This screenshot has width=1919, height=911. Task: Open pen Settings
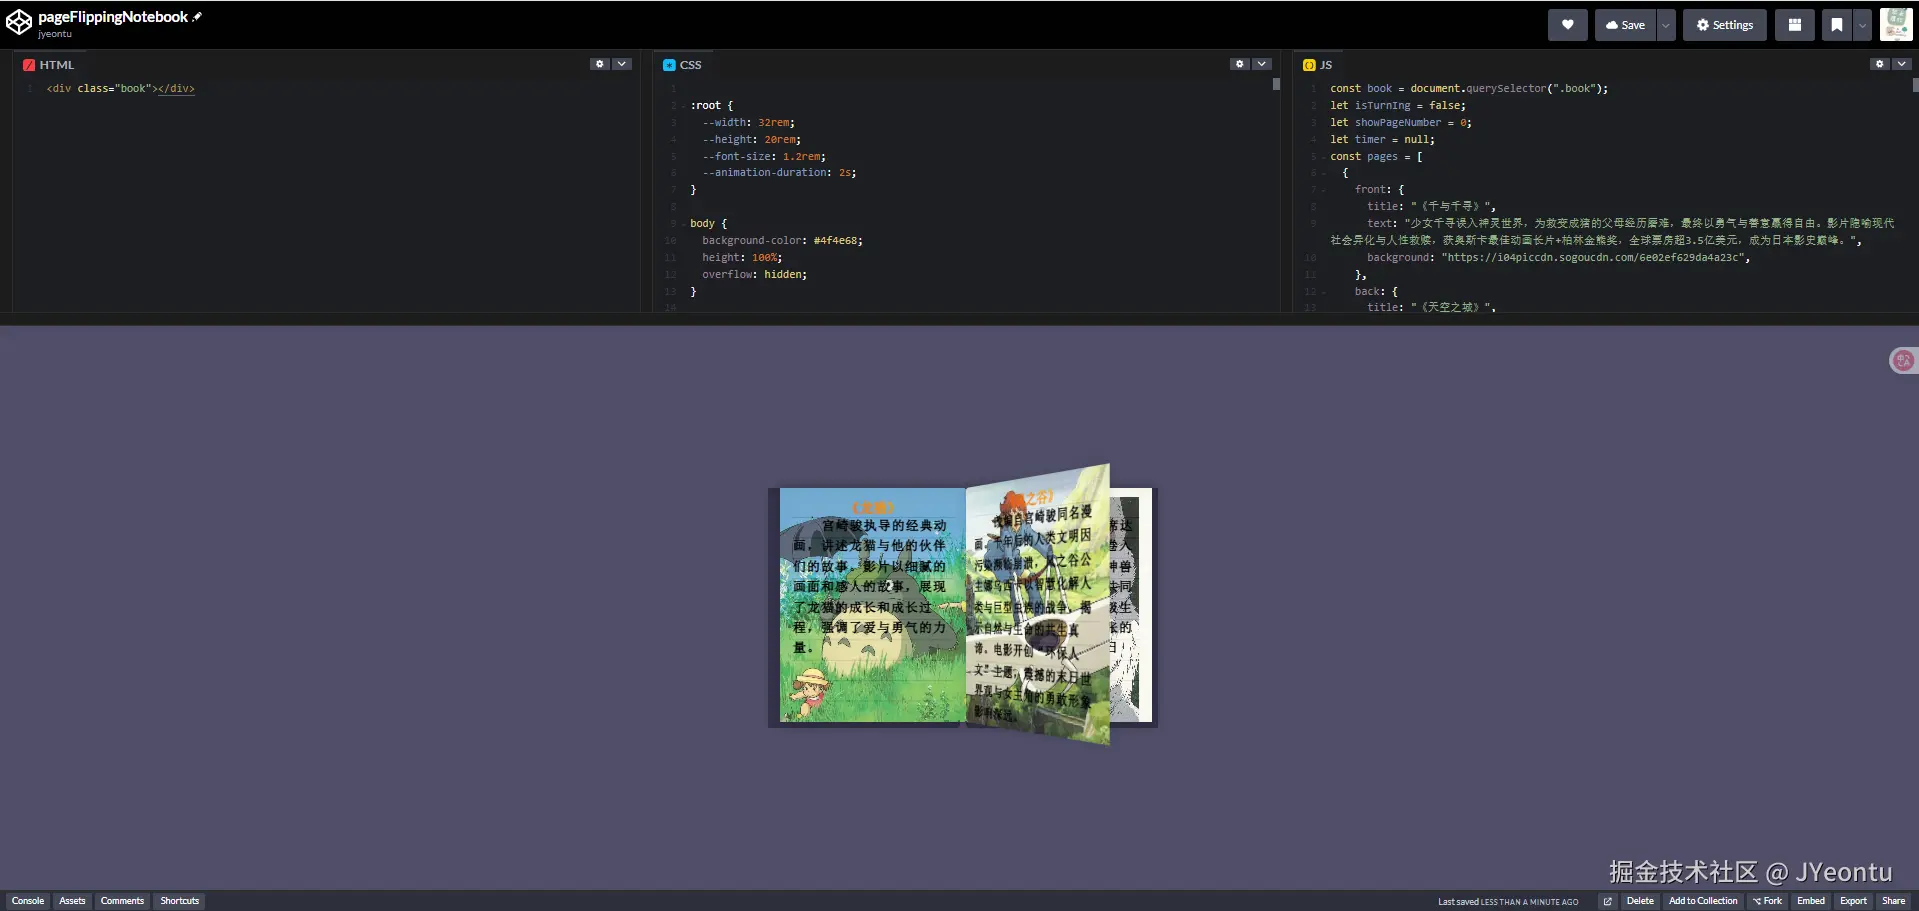tap(1725, 25)
